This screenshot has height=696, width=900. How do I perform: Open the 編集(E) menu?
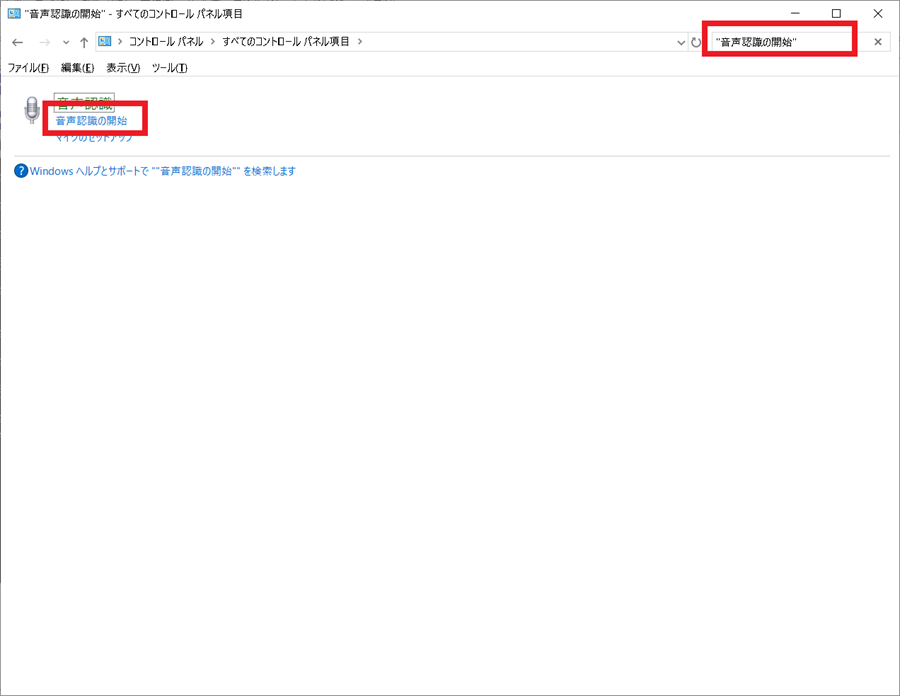(x=77, y=68)
